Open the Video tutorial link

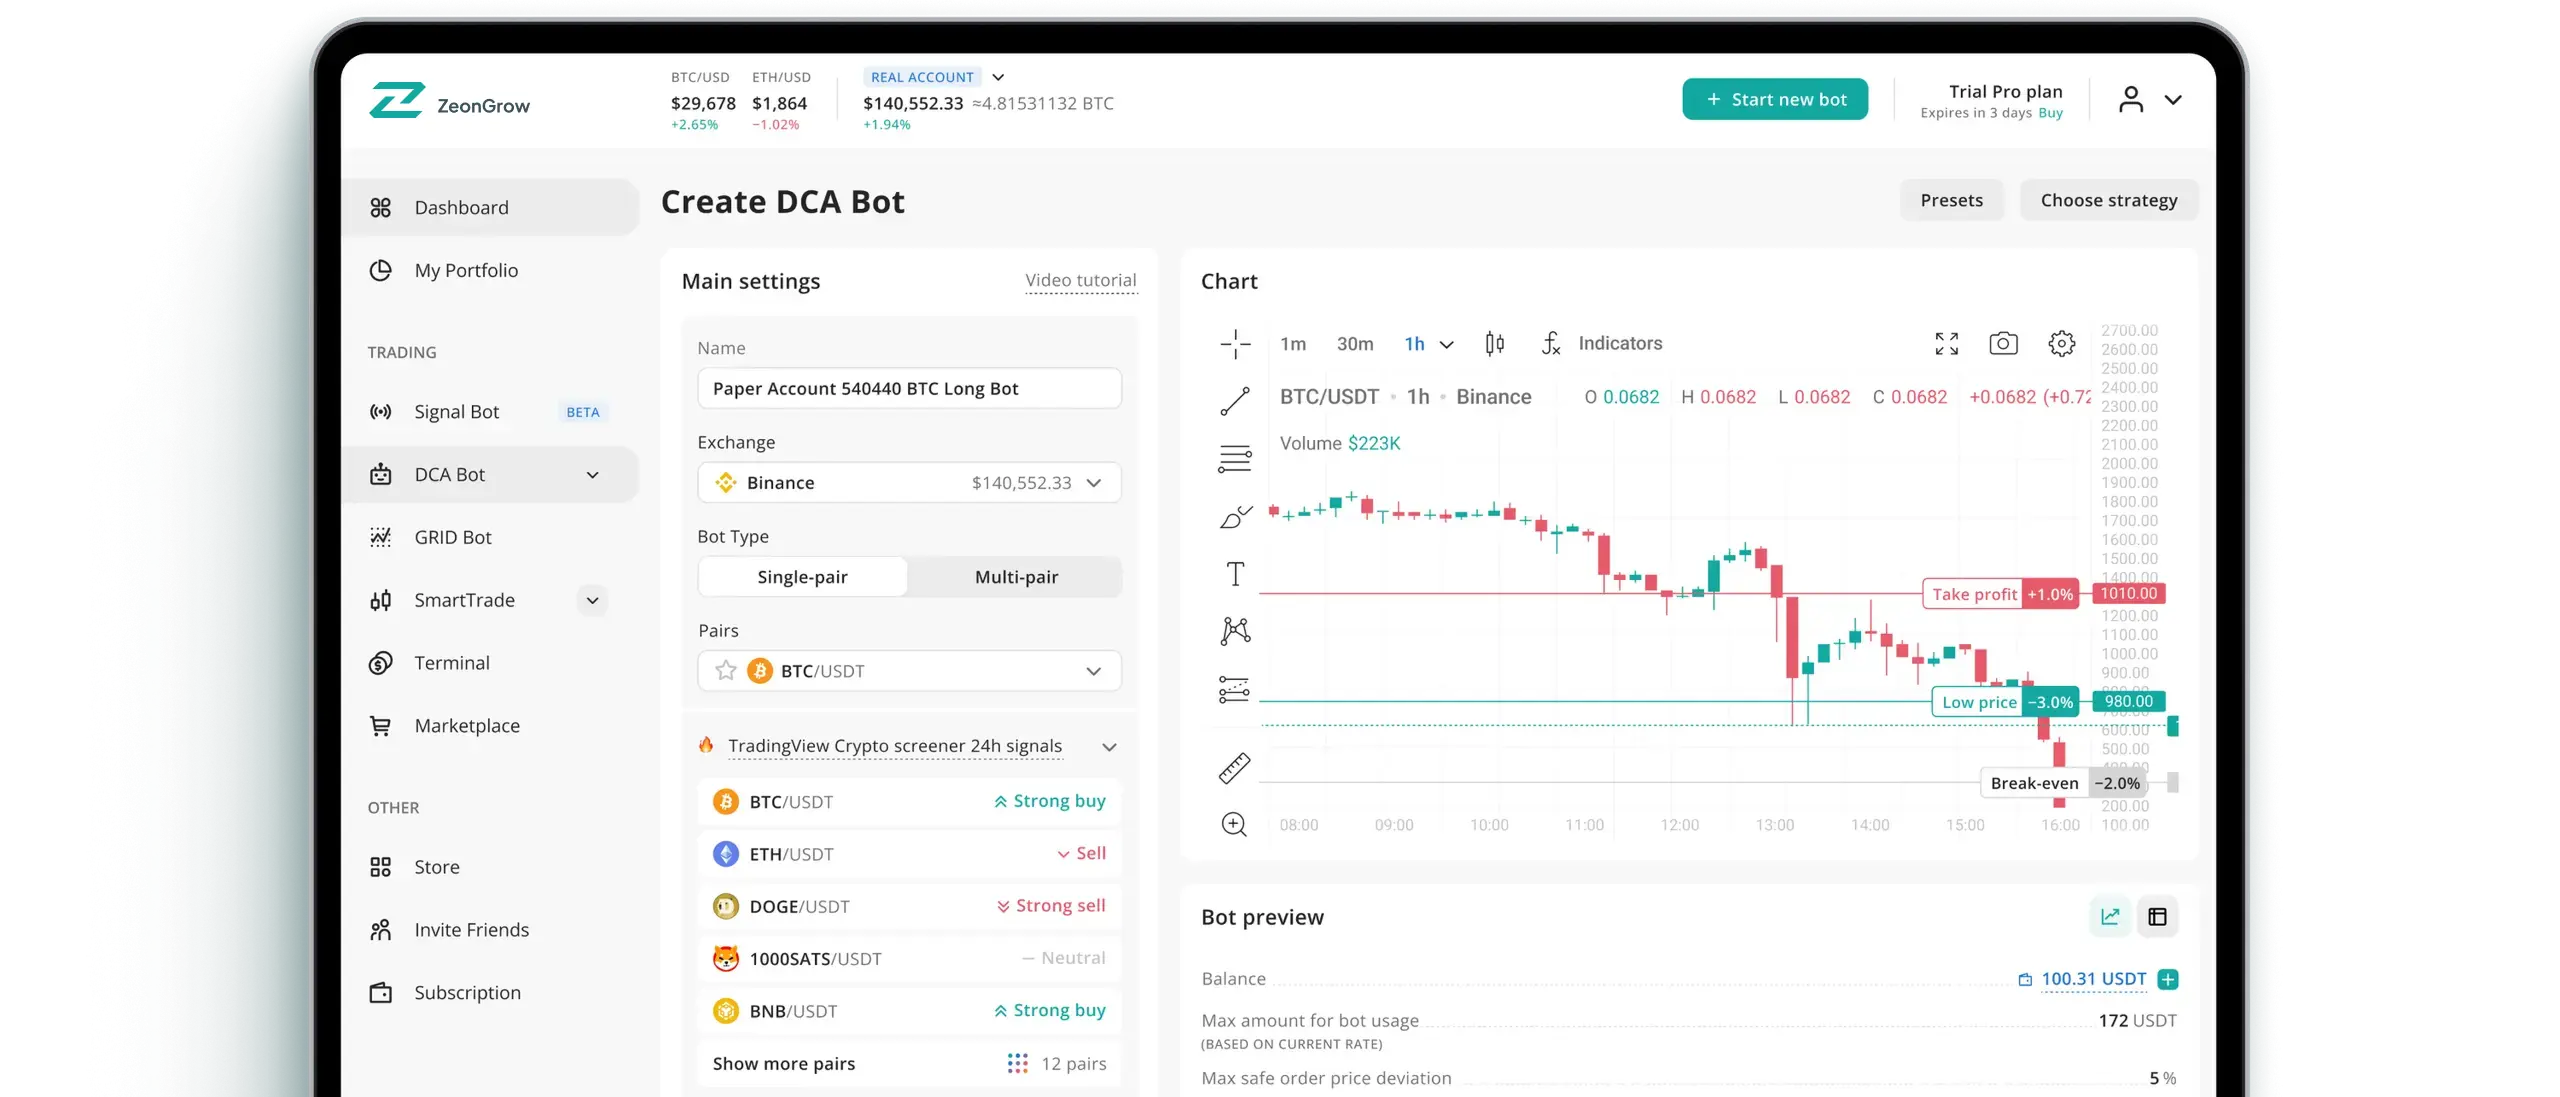coord(1080,280)
